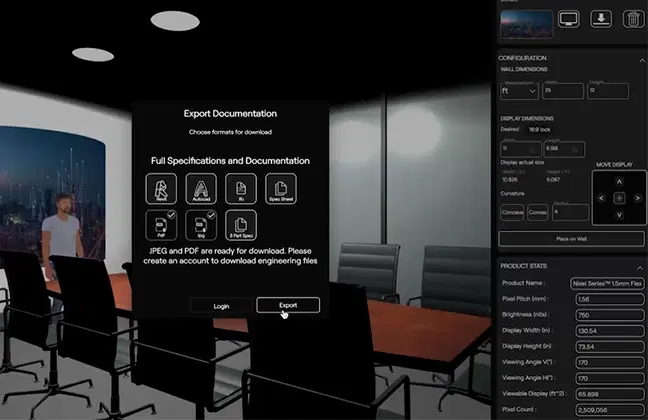
Task: Toggle the Pdf export format
Action: [161, 225]
